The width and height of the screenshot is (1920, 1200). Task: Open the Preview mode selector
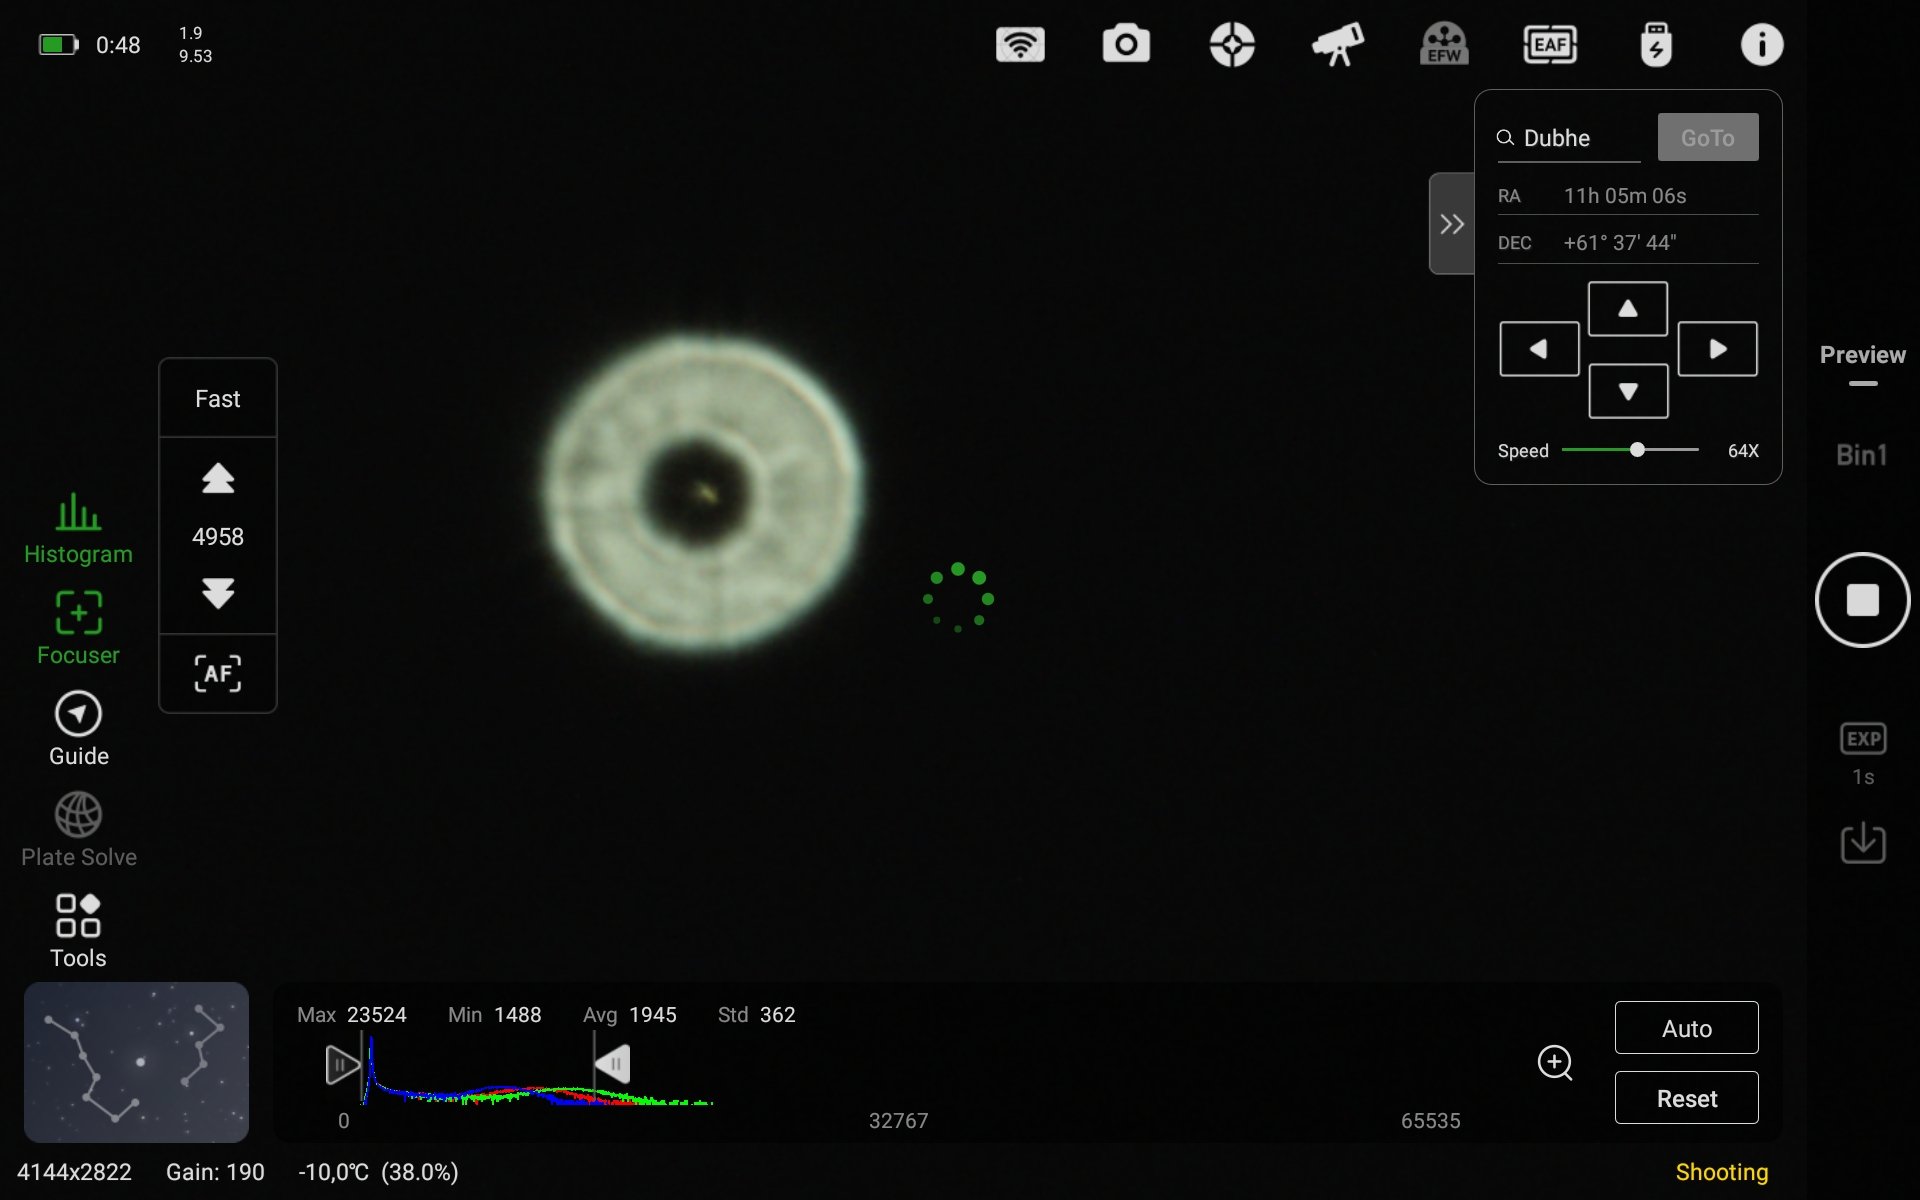coord(1862,356)
